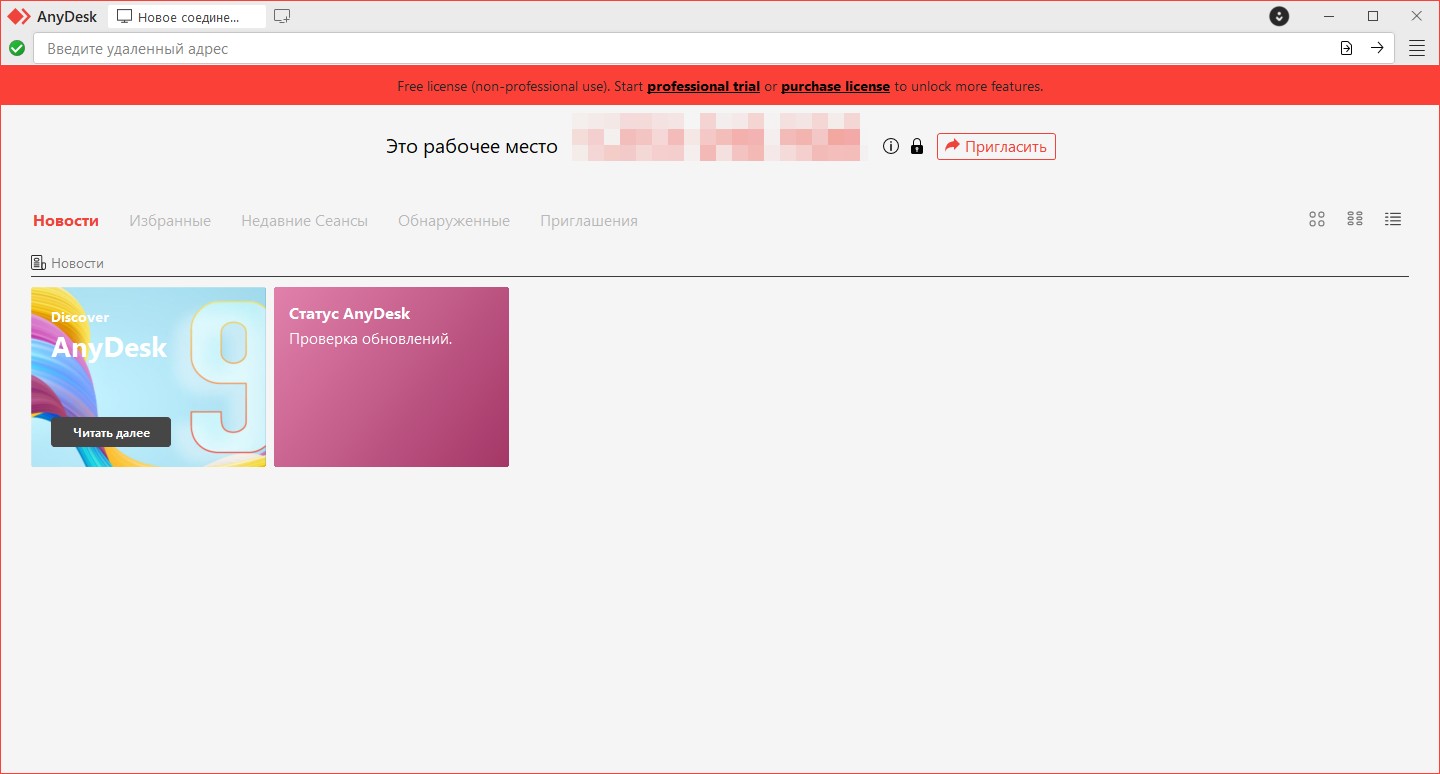Switch to large tiles view
The width and height of the screenshot is (1440, 774).
(1317, 219)
